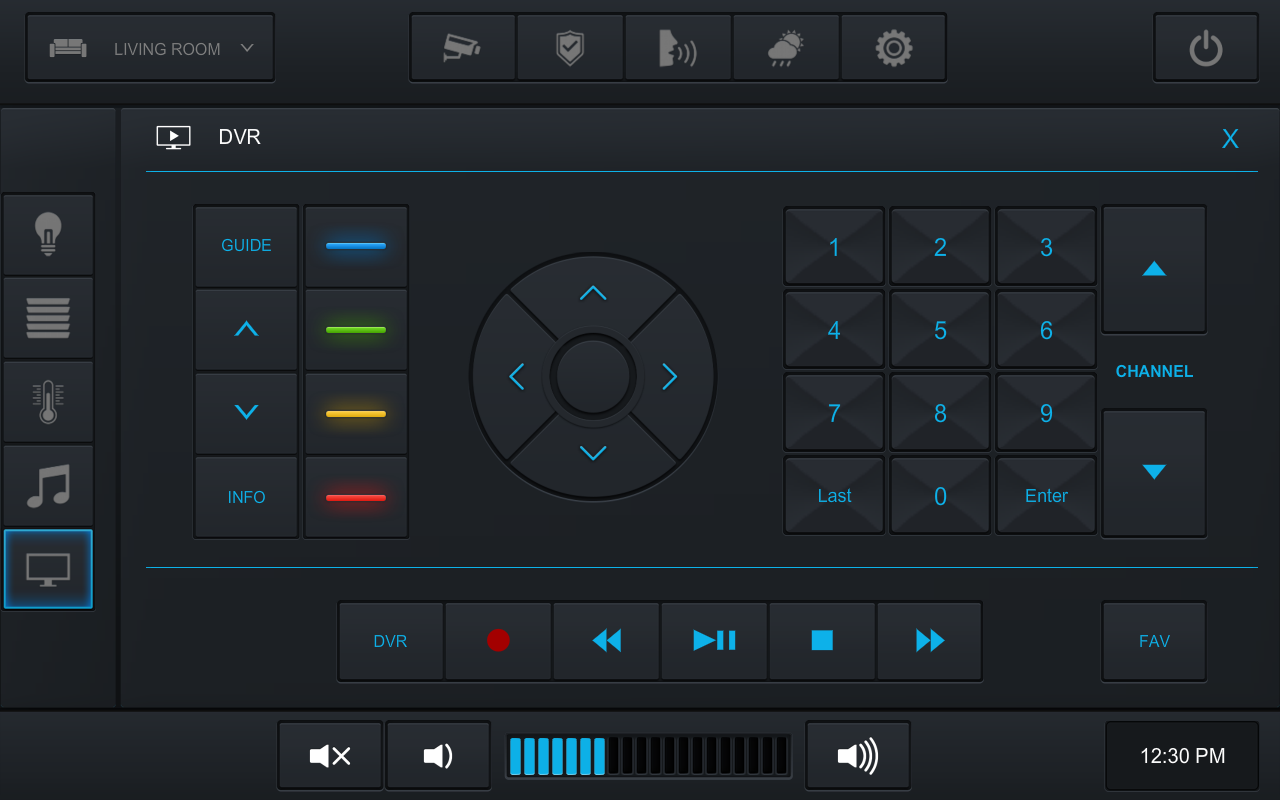Open the settings gear
The width and height of the screenshot is (1280, 800).
[893, 47]
